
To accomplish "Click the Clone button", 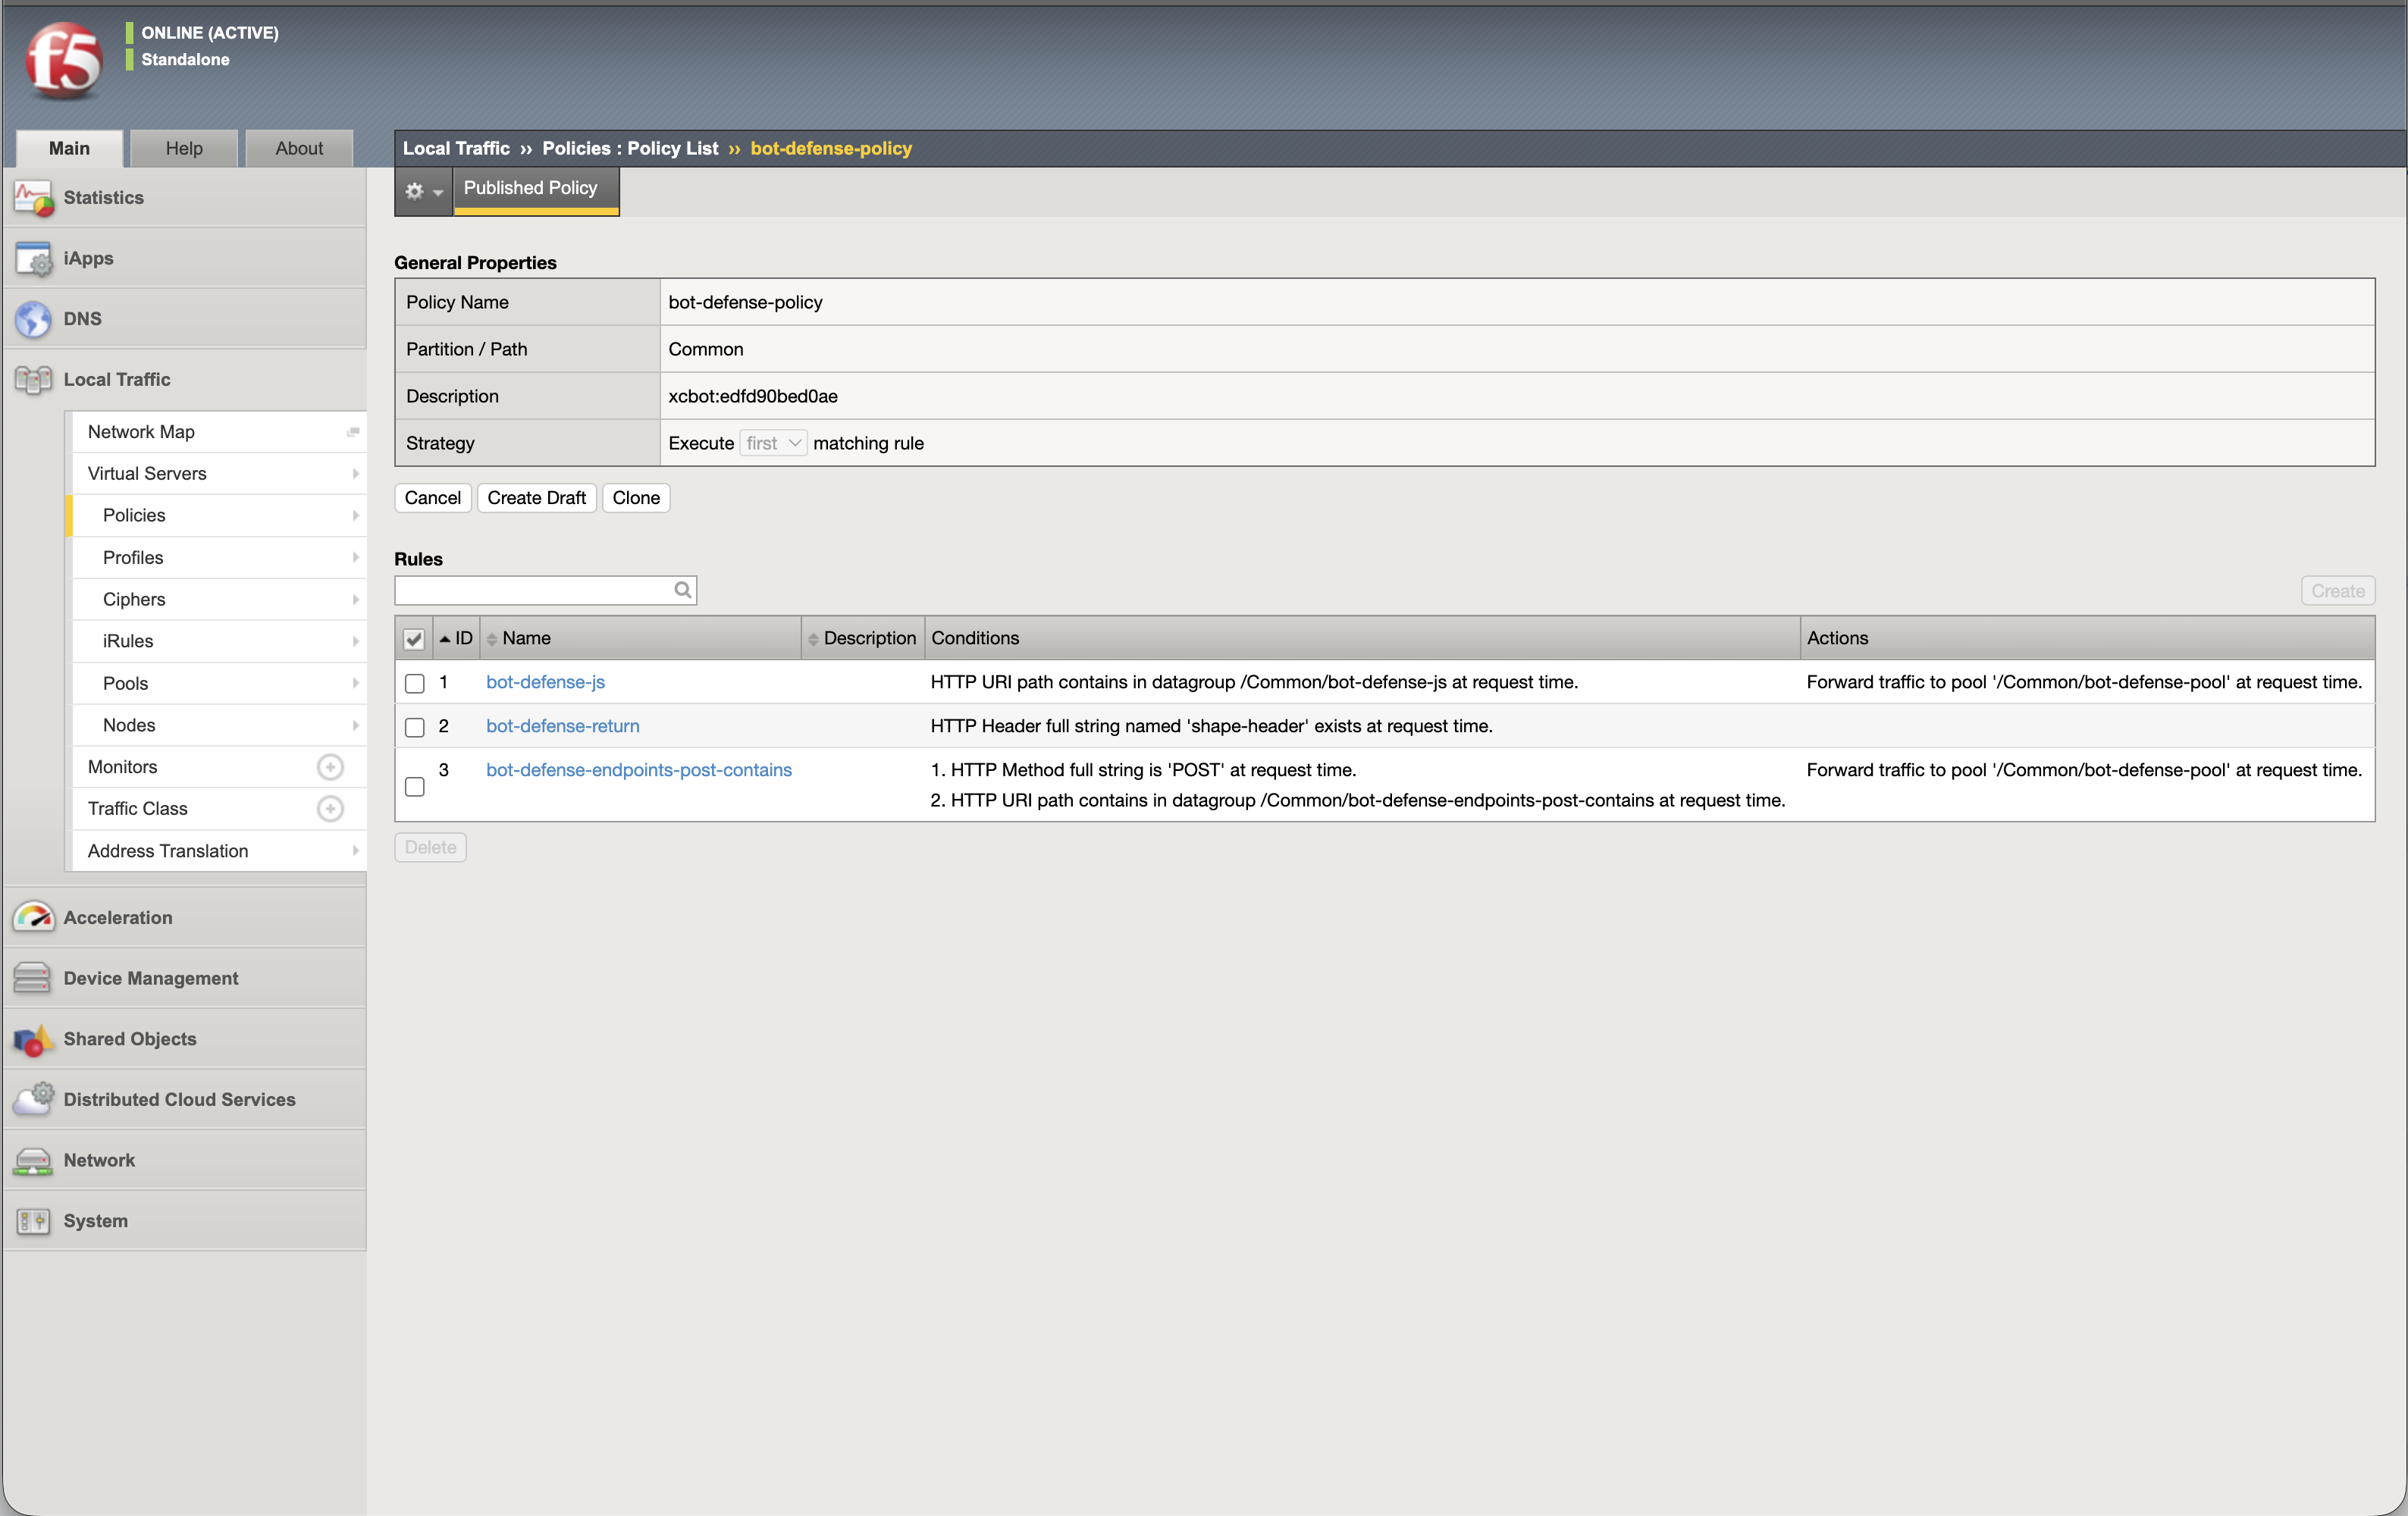I will tap(636, 498).
